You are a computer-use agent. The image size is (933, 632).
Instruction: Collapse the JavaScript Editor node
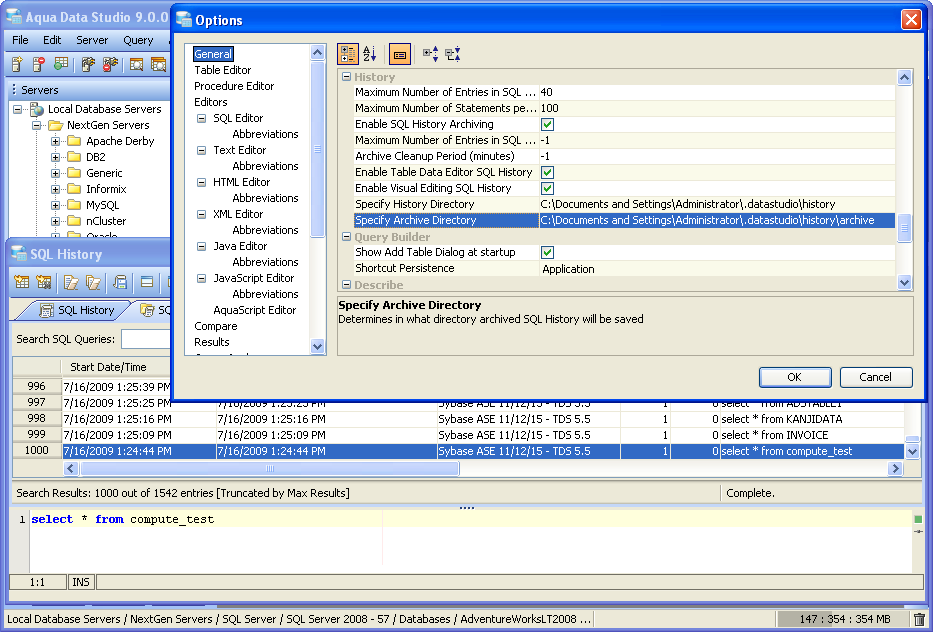(x=201, y=279)
